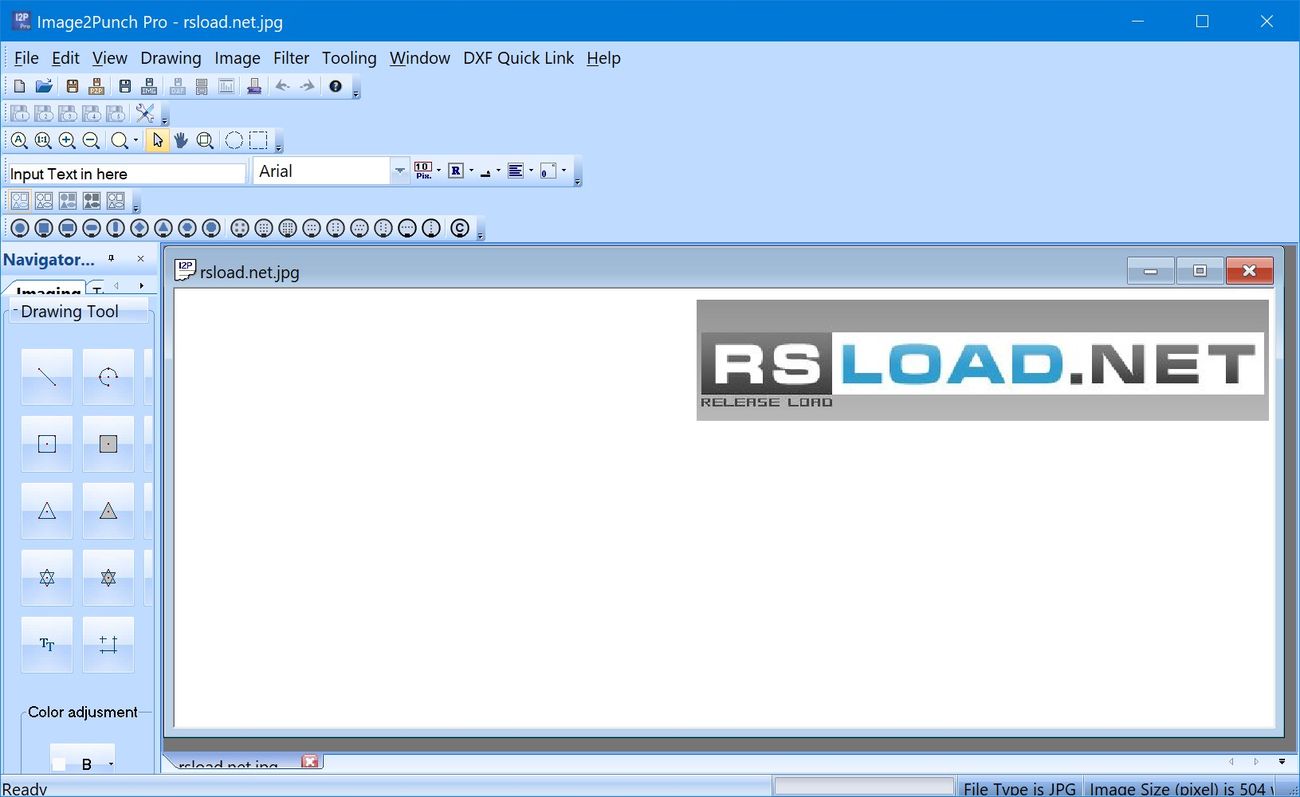Select the filled star drawing tool

click(108, 578)
